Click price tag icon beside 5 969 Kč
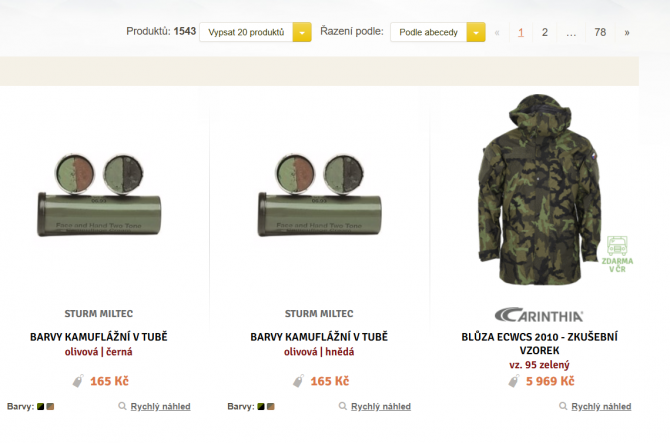670x443 pixels. pyautogui.click(x=515, y=381)
